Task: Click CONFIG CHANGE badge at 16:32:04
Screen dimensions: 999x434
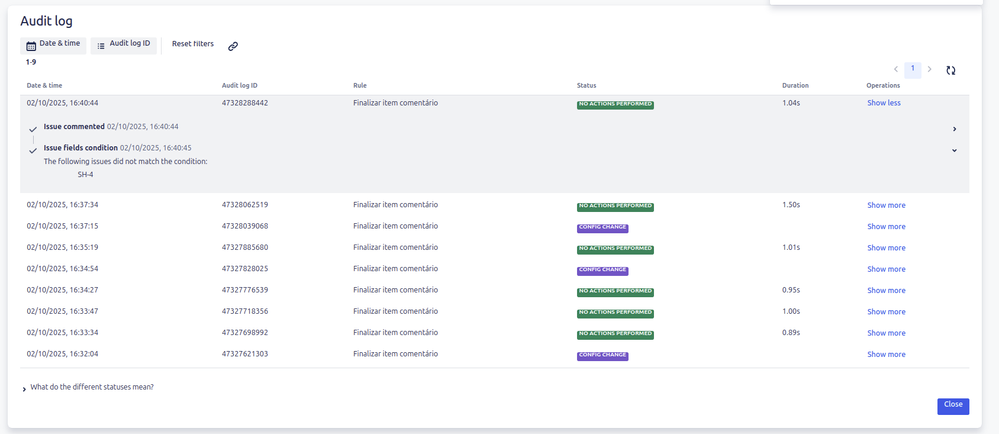Action: (x=603, y=356)
